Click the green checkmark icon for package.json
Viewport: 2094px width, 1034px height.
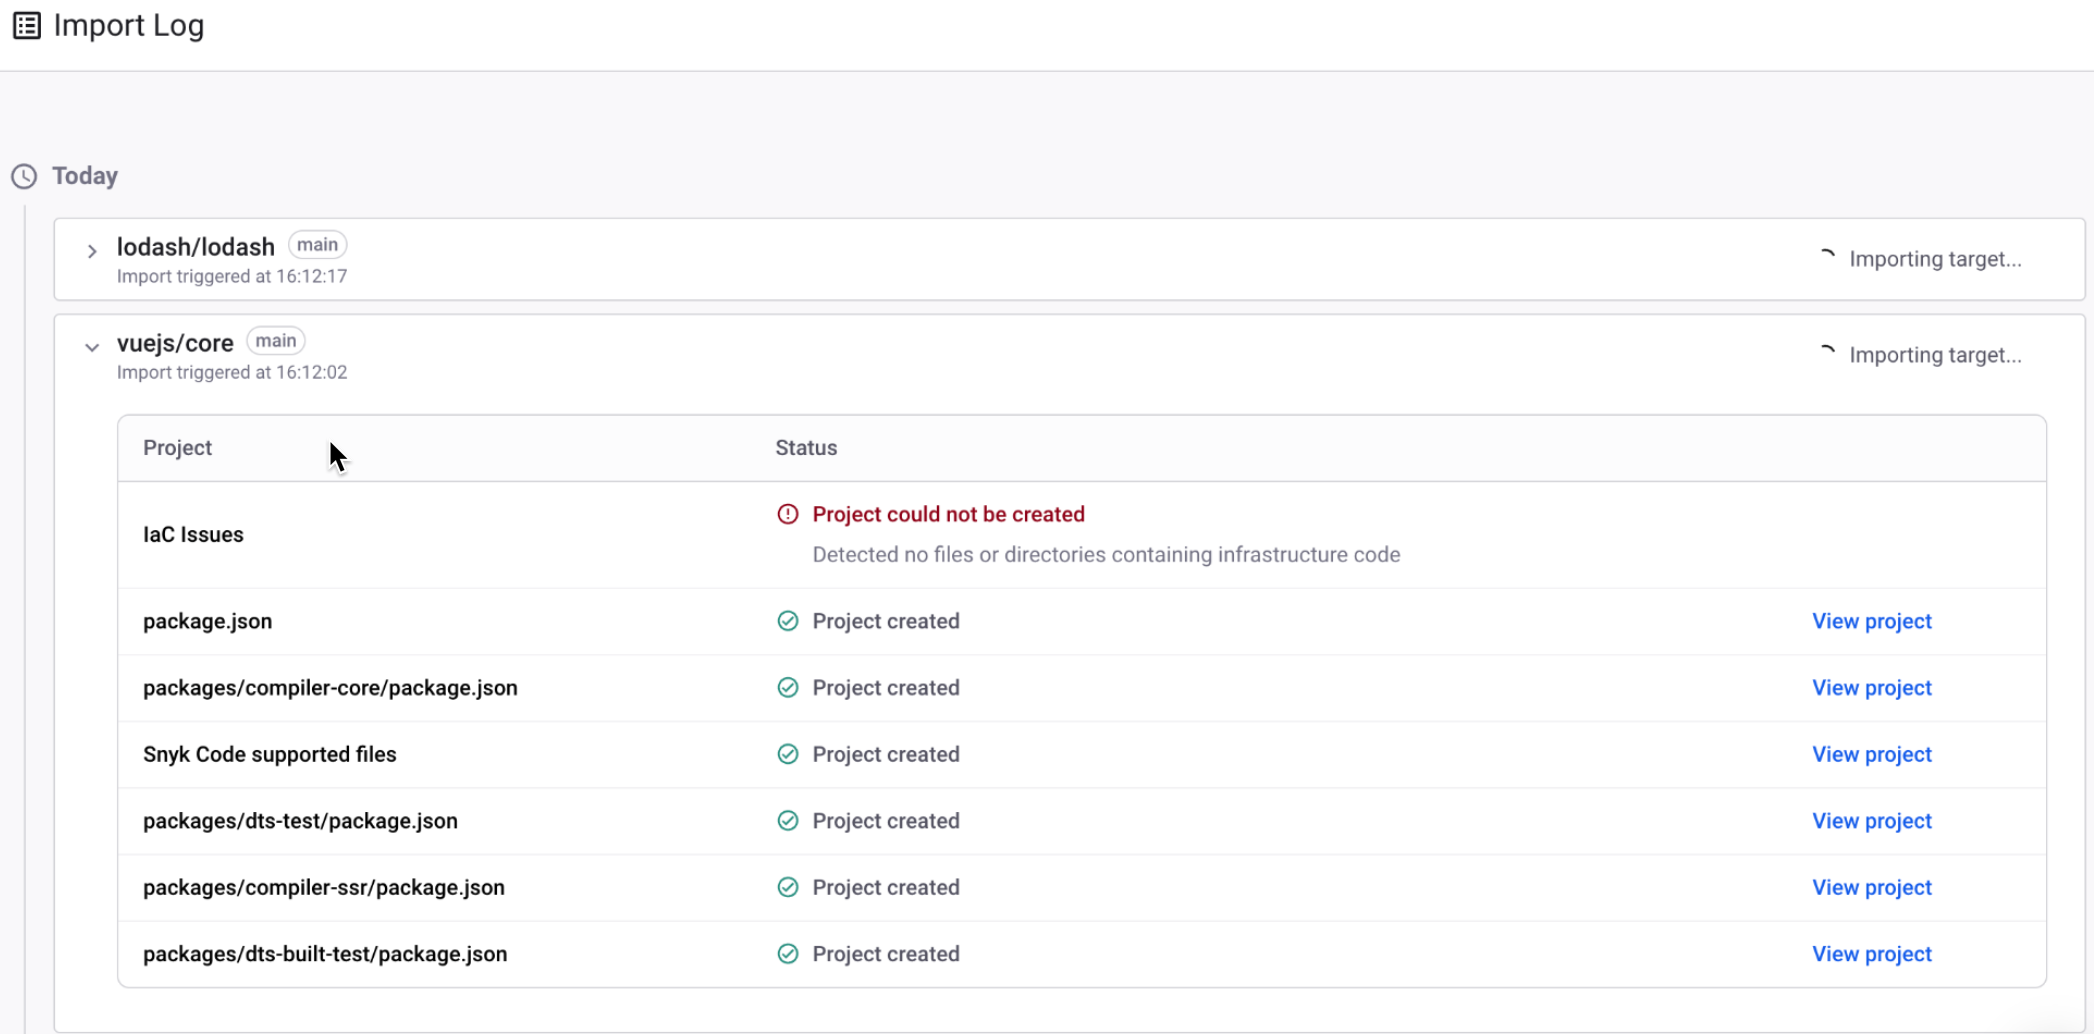point(788,621)
